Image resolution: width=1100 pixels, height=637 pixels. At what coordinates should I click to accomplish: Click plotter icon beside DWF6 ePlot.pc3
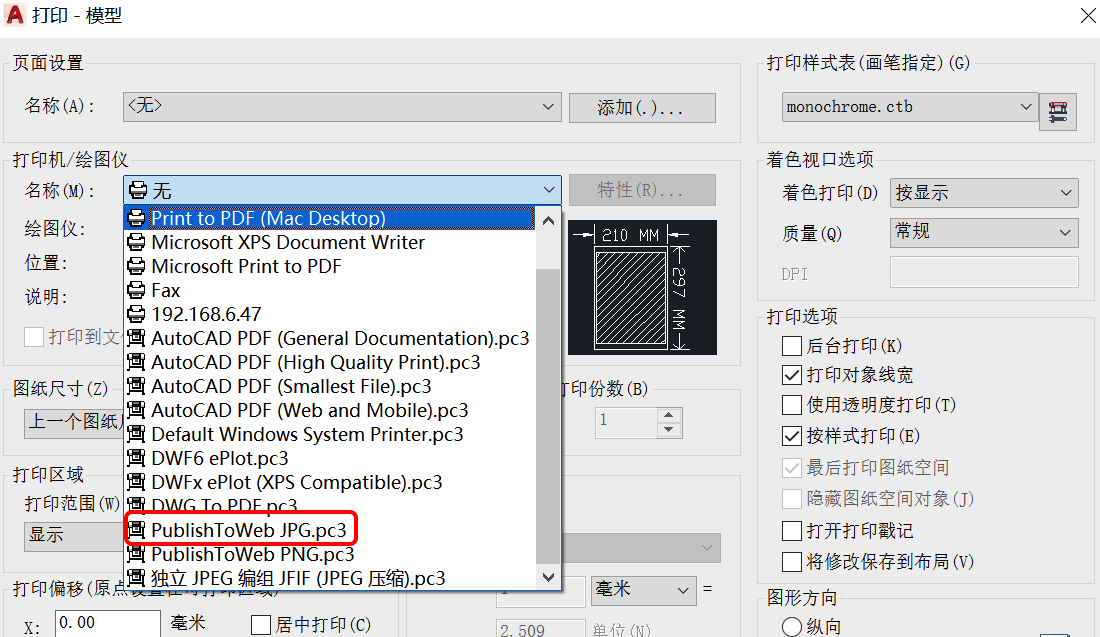tap(136, 458)
